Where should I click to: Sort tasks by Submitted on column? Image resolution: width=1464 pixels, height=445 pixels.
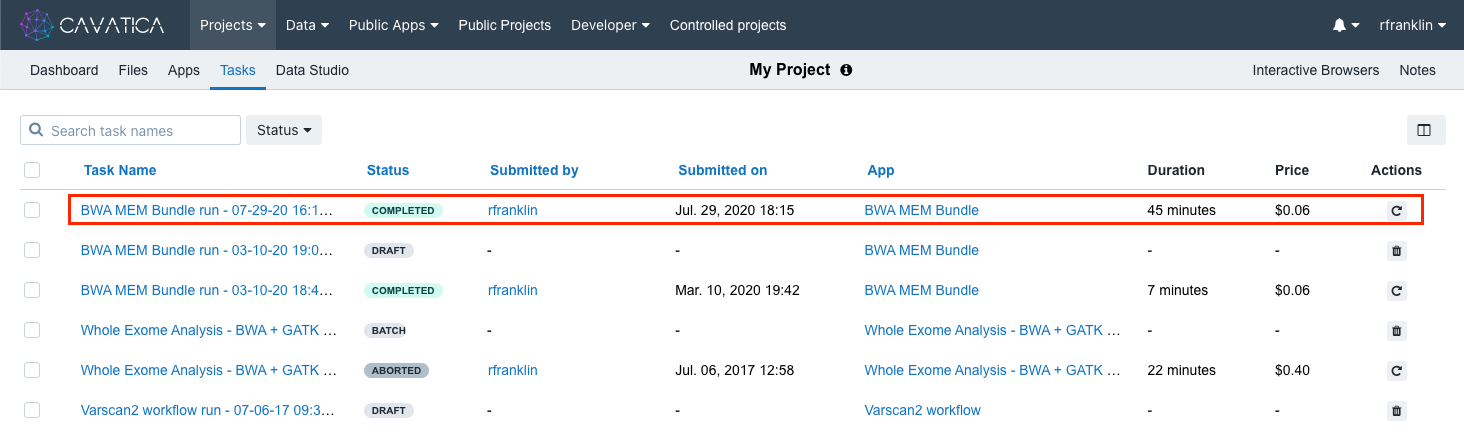722,170
